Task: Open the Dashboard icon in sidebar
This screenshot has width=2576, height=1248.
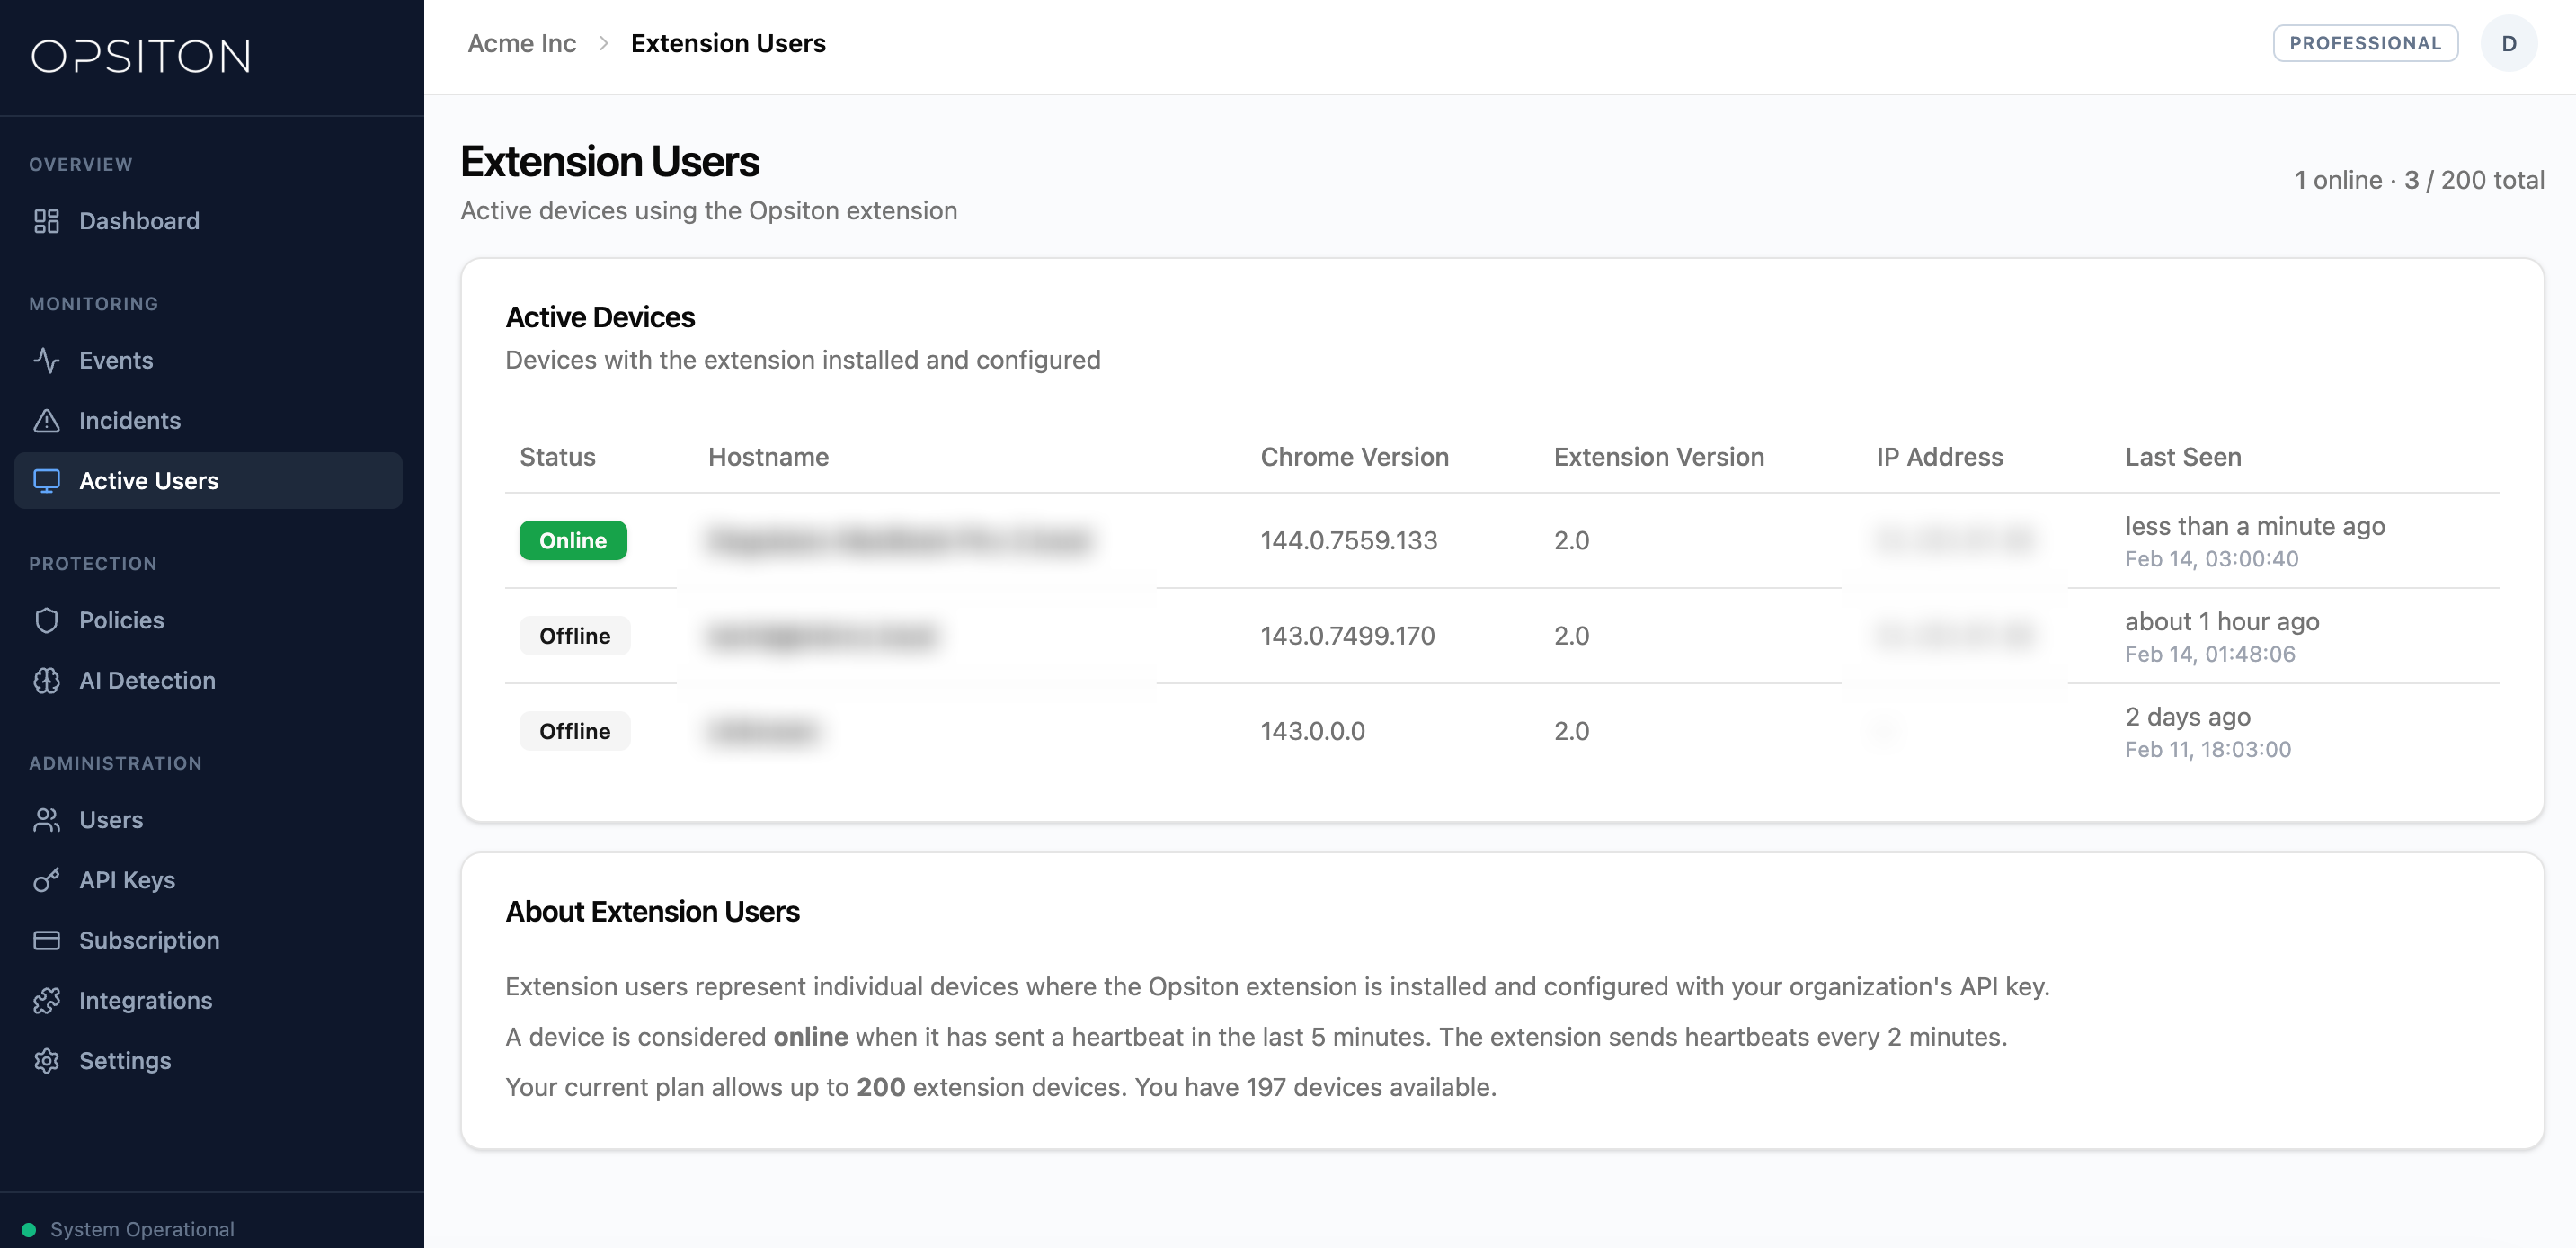Action: tap(47, 221)
